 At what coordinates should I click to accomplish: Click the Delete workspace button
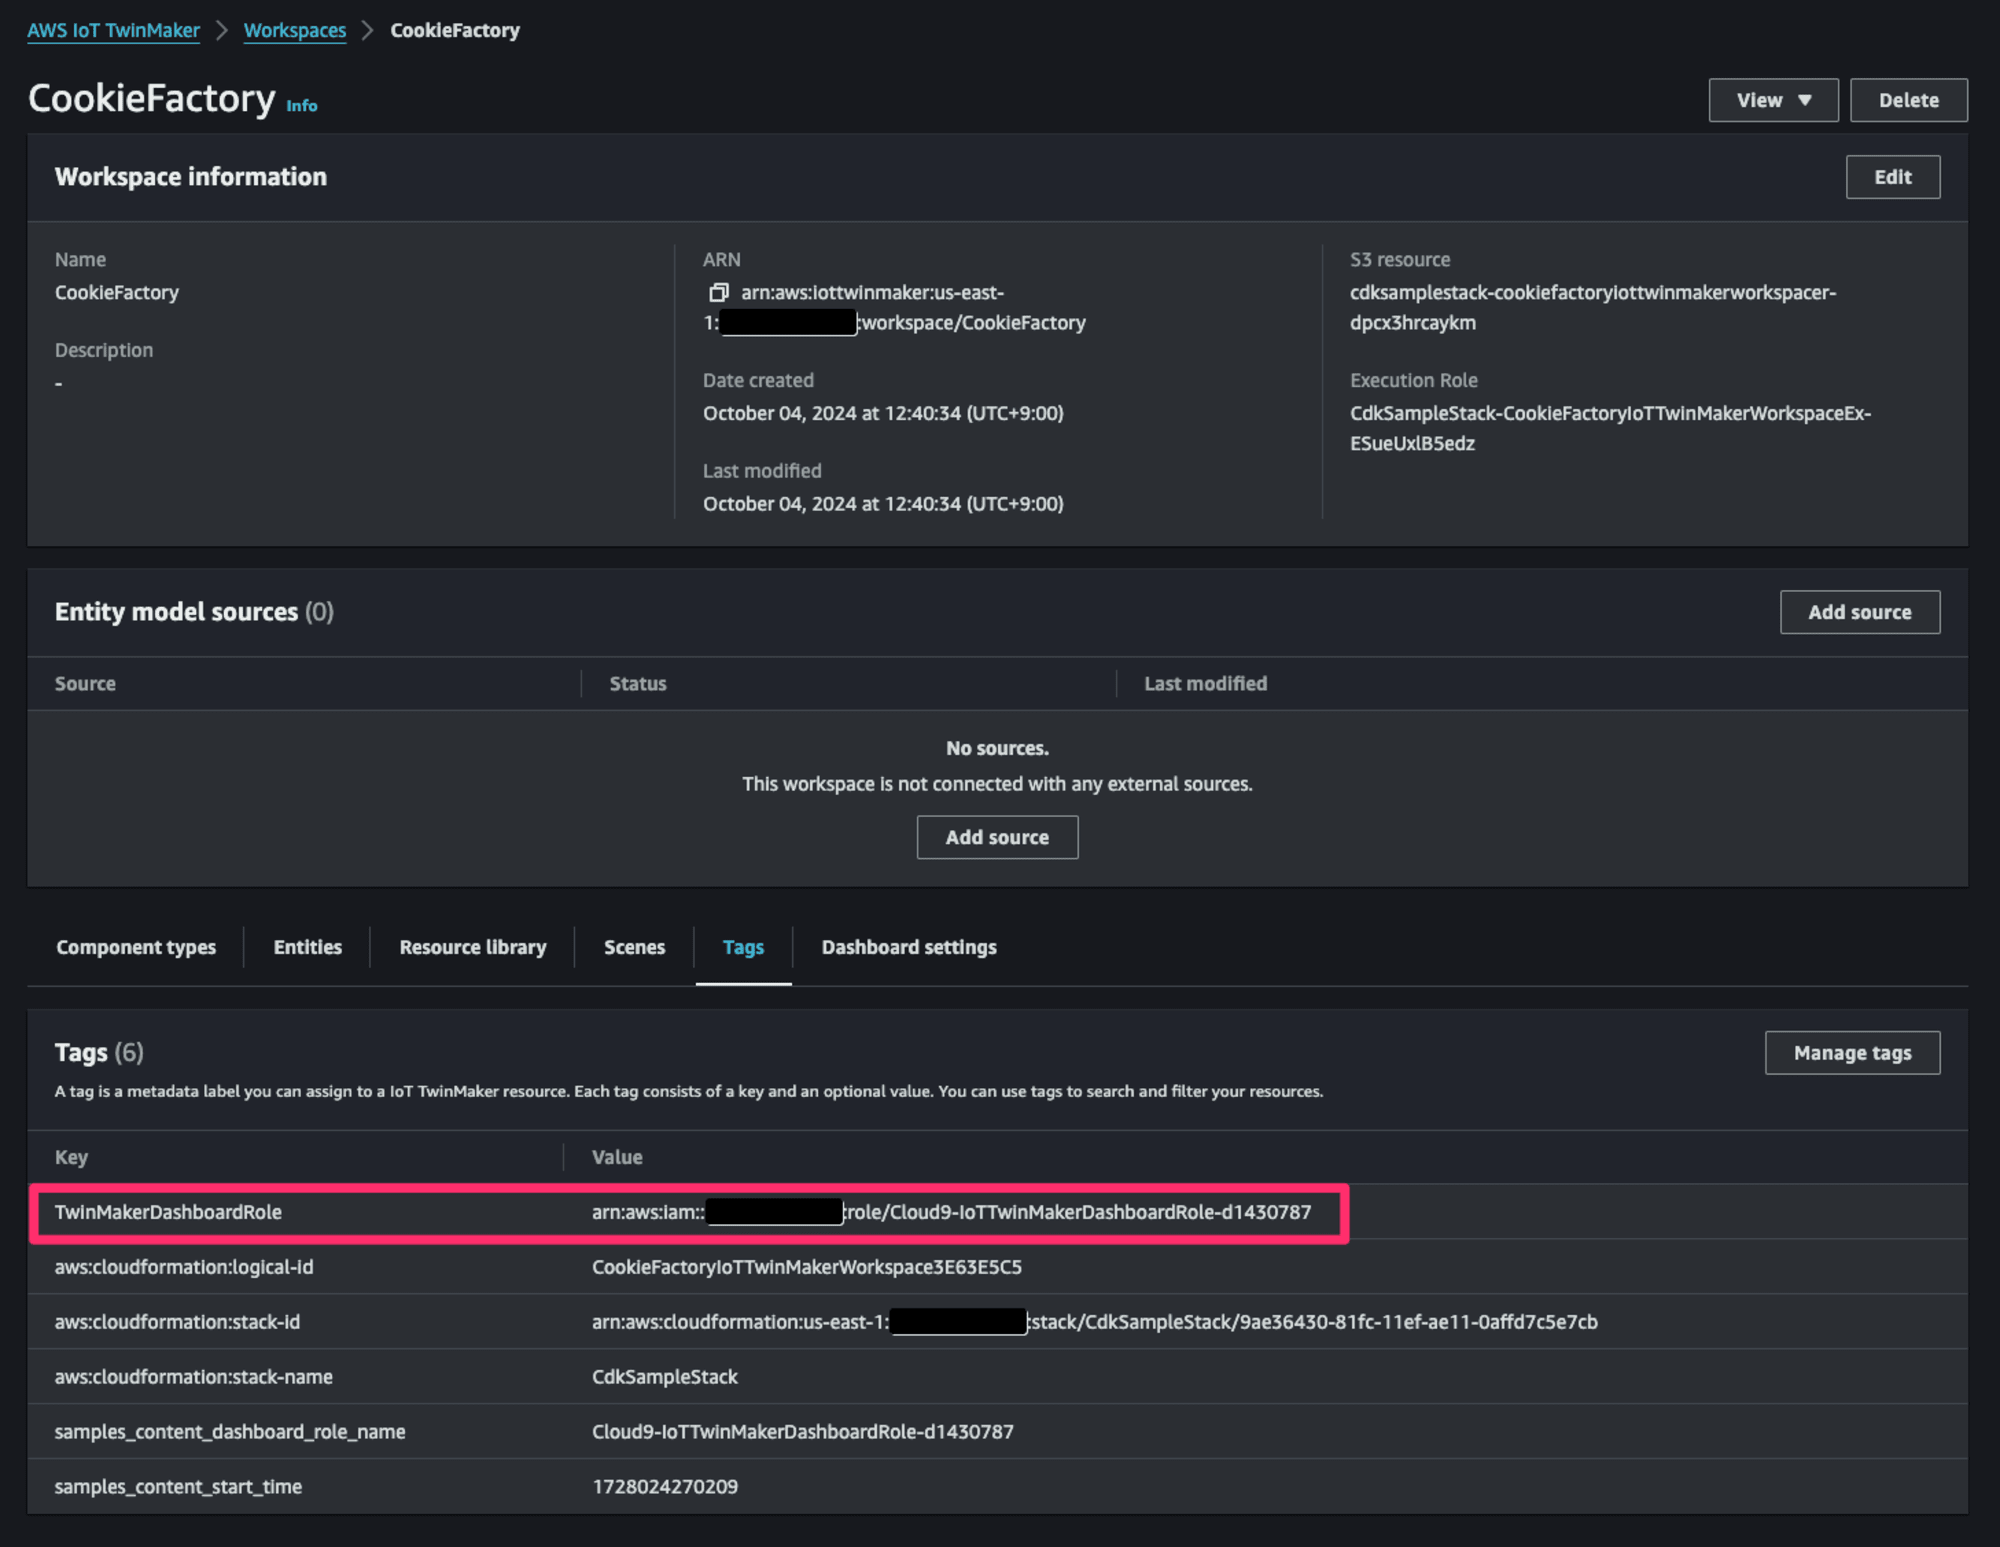coord(1908,100)
